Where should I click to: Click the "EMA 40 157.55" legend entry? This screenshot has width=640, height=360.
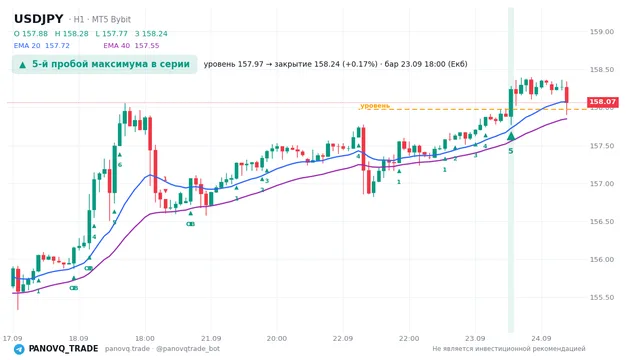(x=131, y=46)
